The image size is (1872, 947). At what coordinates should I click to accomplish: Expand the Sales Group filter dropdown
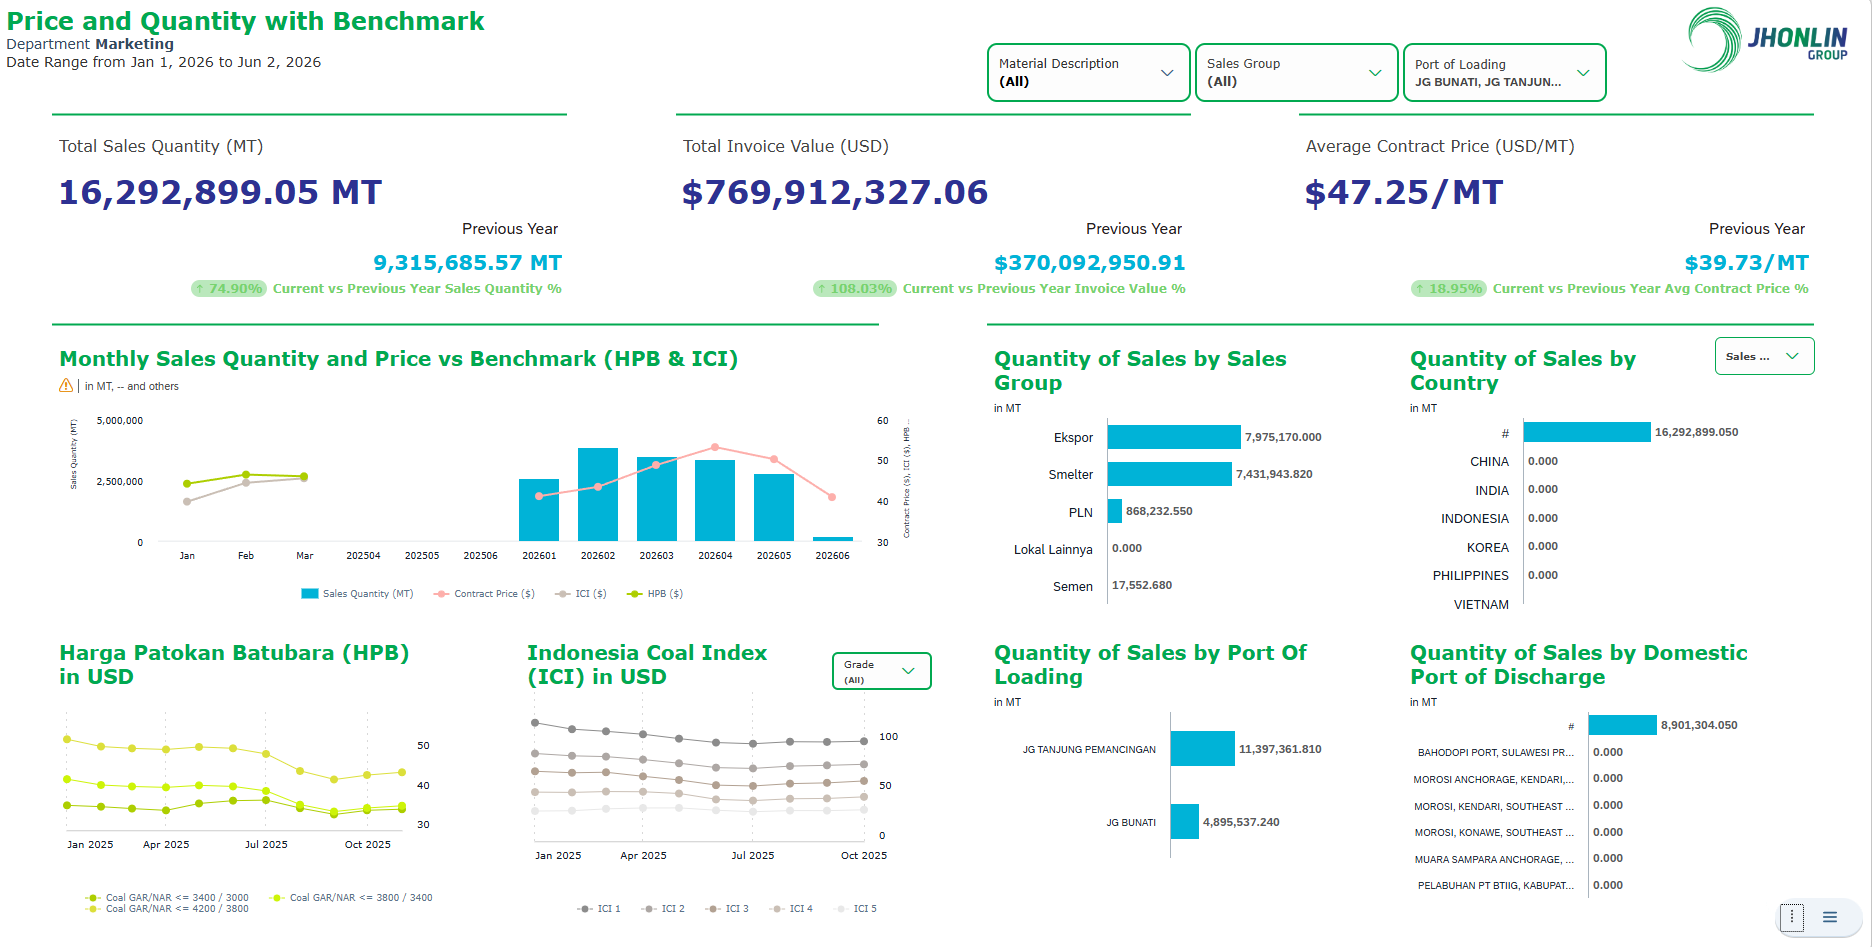(x=1297, y=72)
